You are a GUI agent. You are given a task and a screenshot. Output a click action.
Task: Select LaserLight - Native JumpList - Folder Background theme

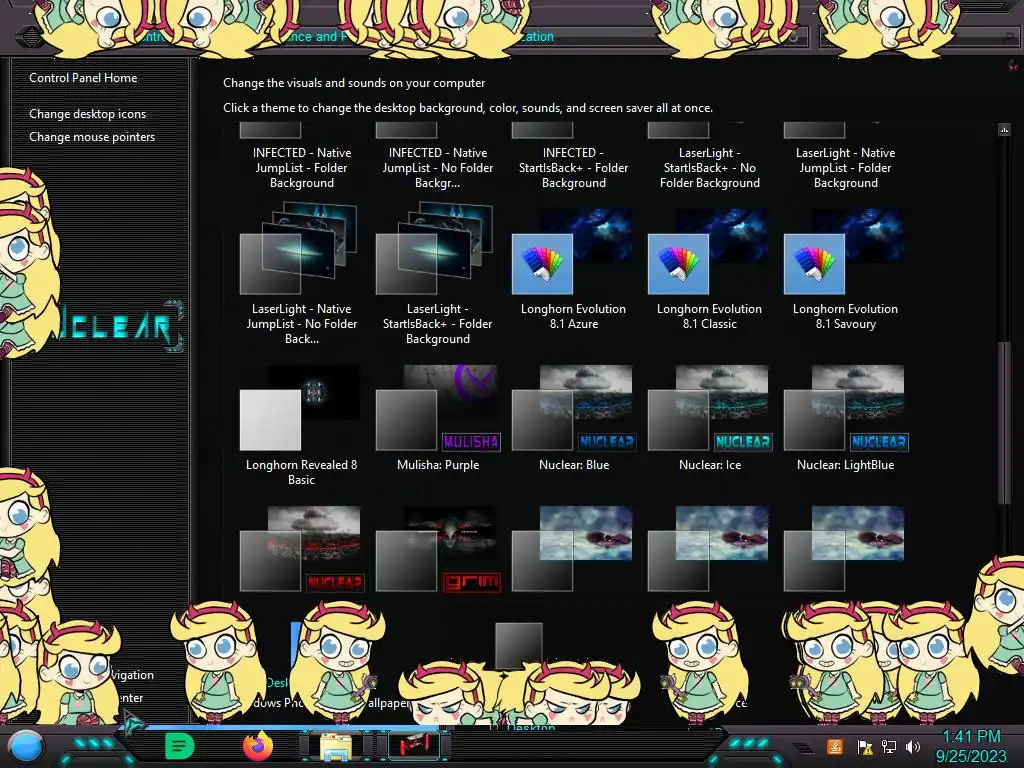tap(845, 157)
